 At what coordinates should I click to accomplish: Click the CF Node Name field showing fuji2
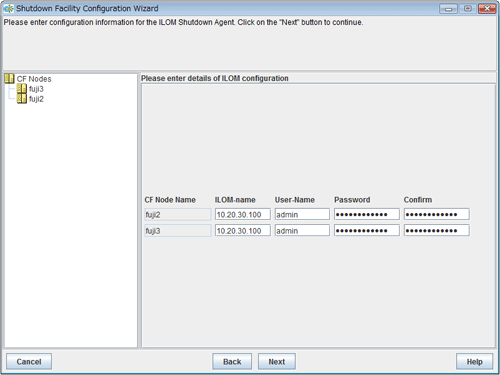coord(178,214)
